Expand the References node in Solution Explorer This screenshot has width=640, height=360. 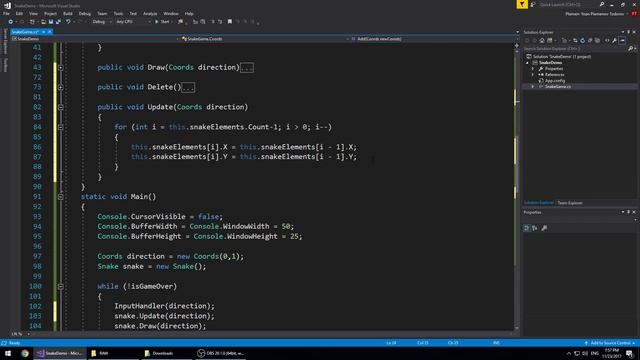click(x=533, y=75)
